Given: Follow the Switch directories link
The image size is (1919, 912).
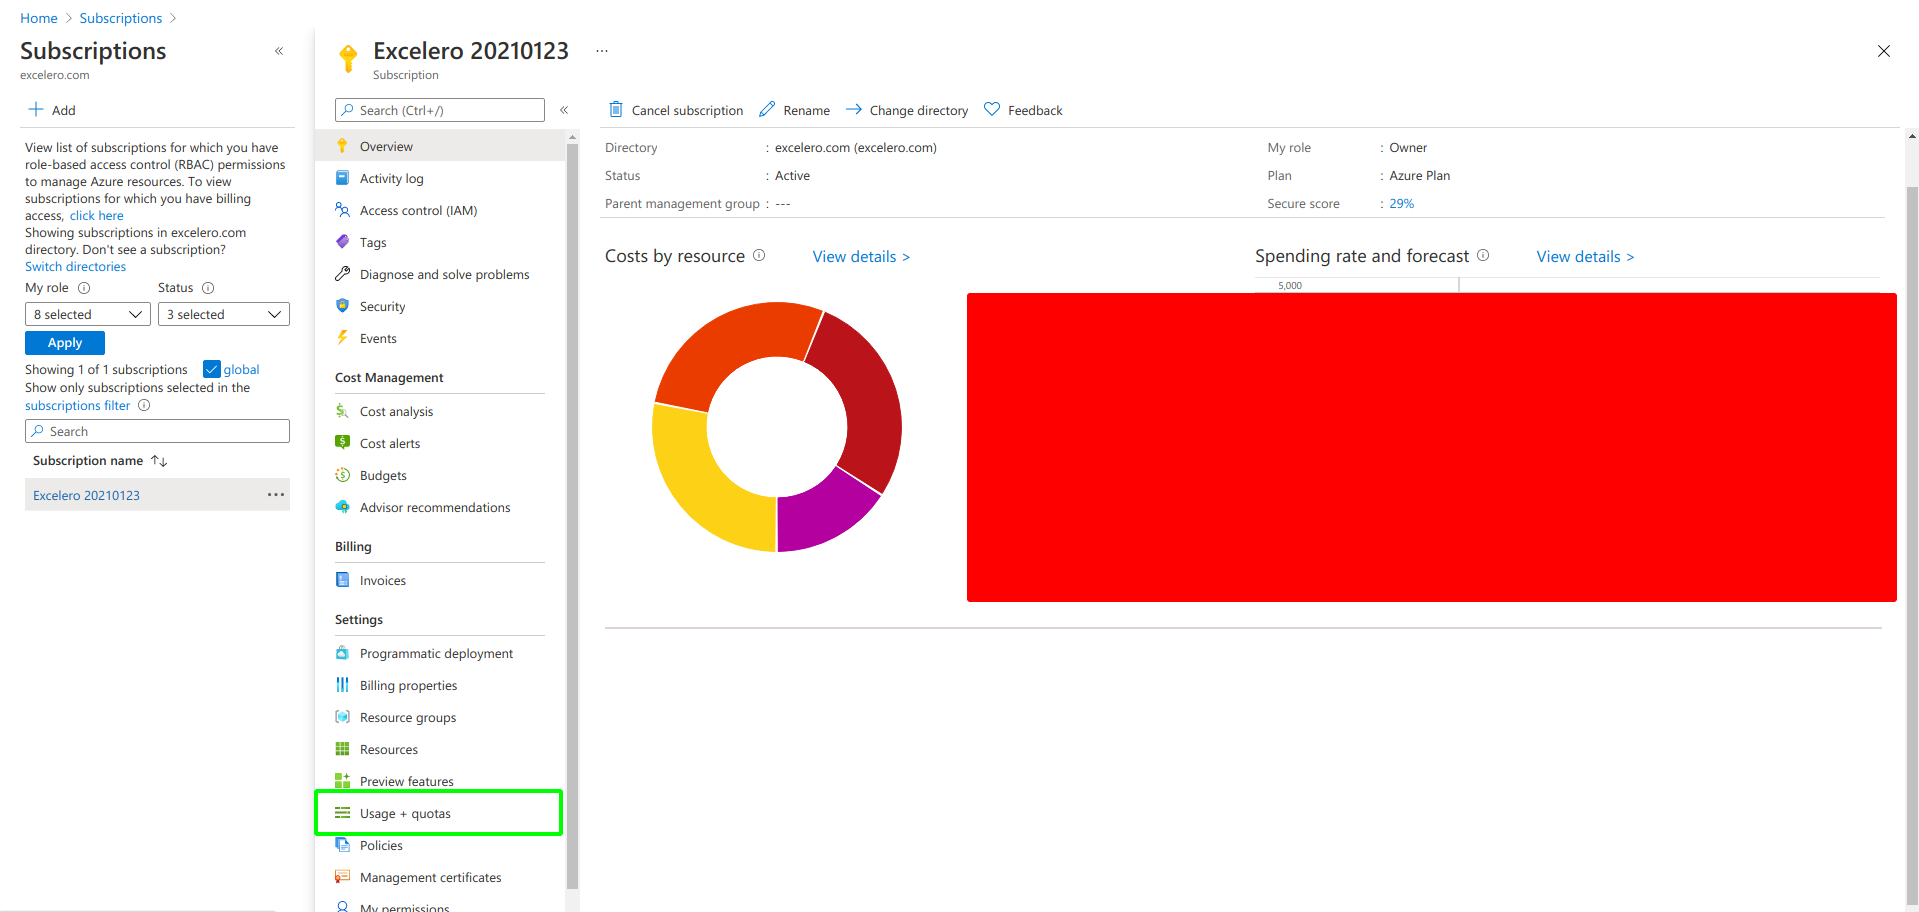Looking at the screenshot, I should tap(75, 266).
